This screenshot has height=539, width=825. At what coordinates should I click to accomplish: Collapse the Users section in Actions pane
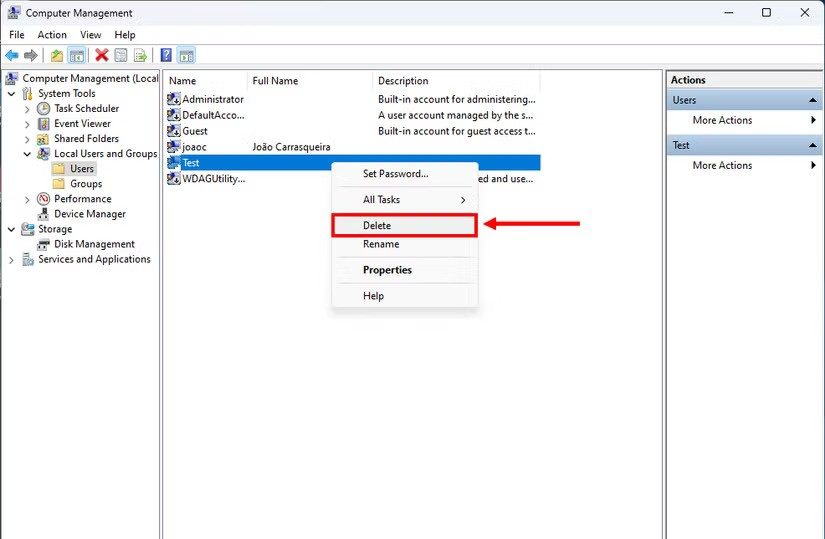[813, 100]
